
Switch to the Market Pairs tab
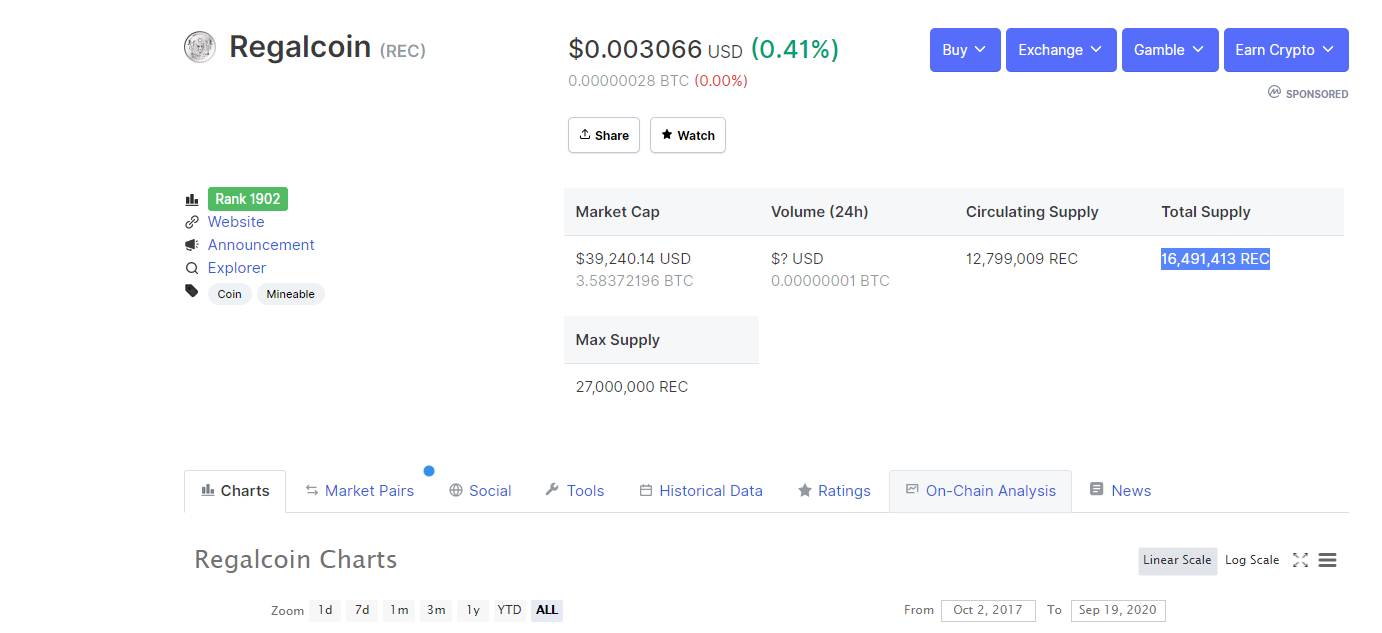tap(359, 491)
